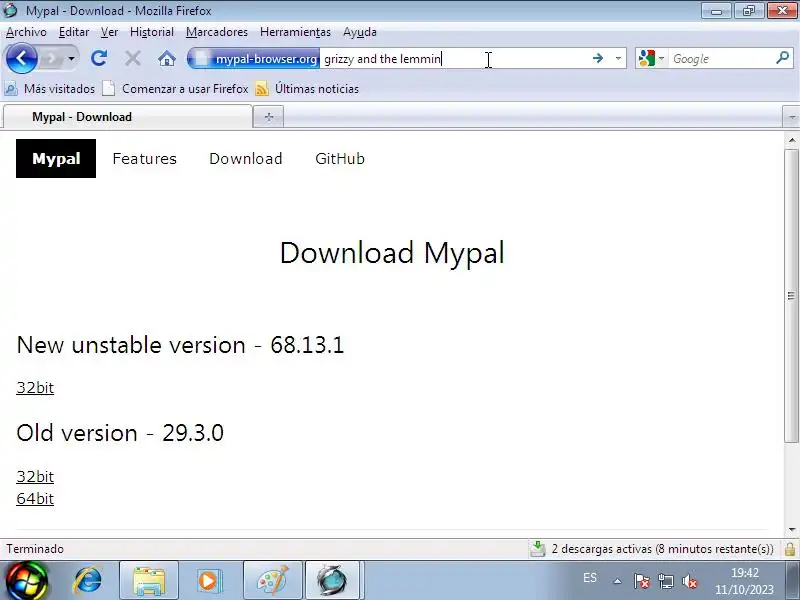Open the Archivo menu
This screenshot has height=600, width=800.
click(x=26, y=32)
